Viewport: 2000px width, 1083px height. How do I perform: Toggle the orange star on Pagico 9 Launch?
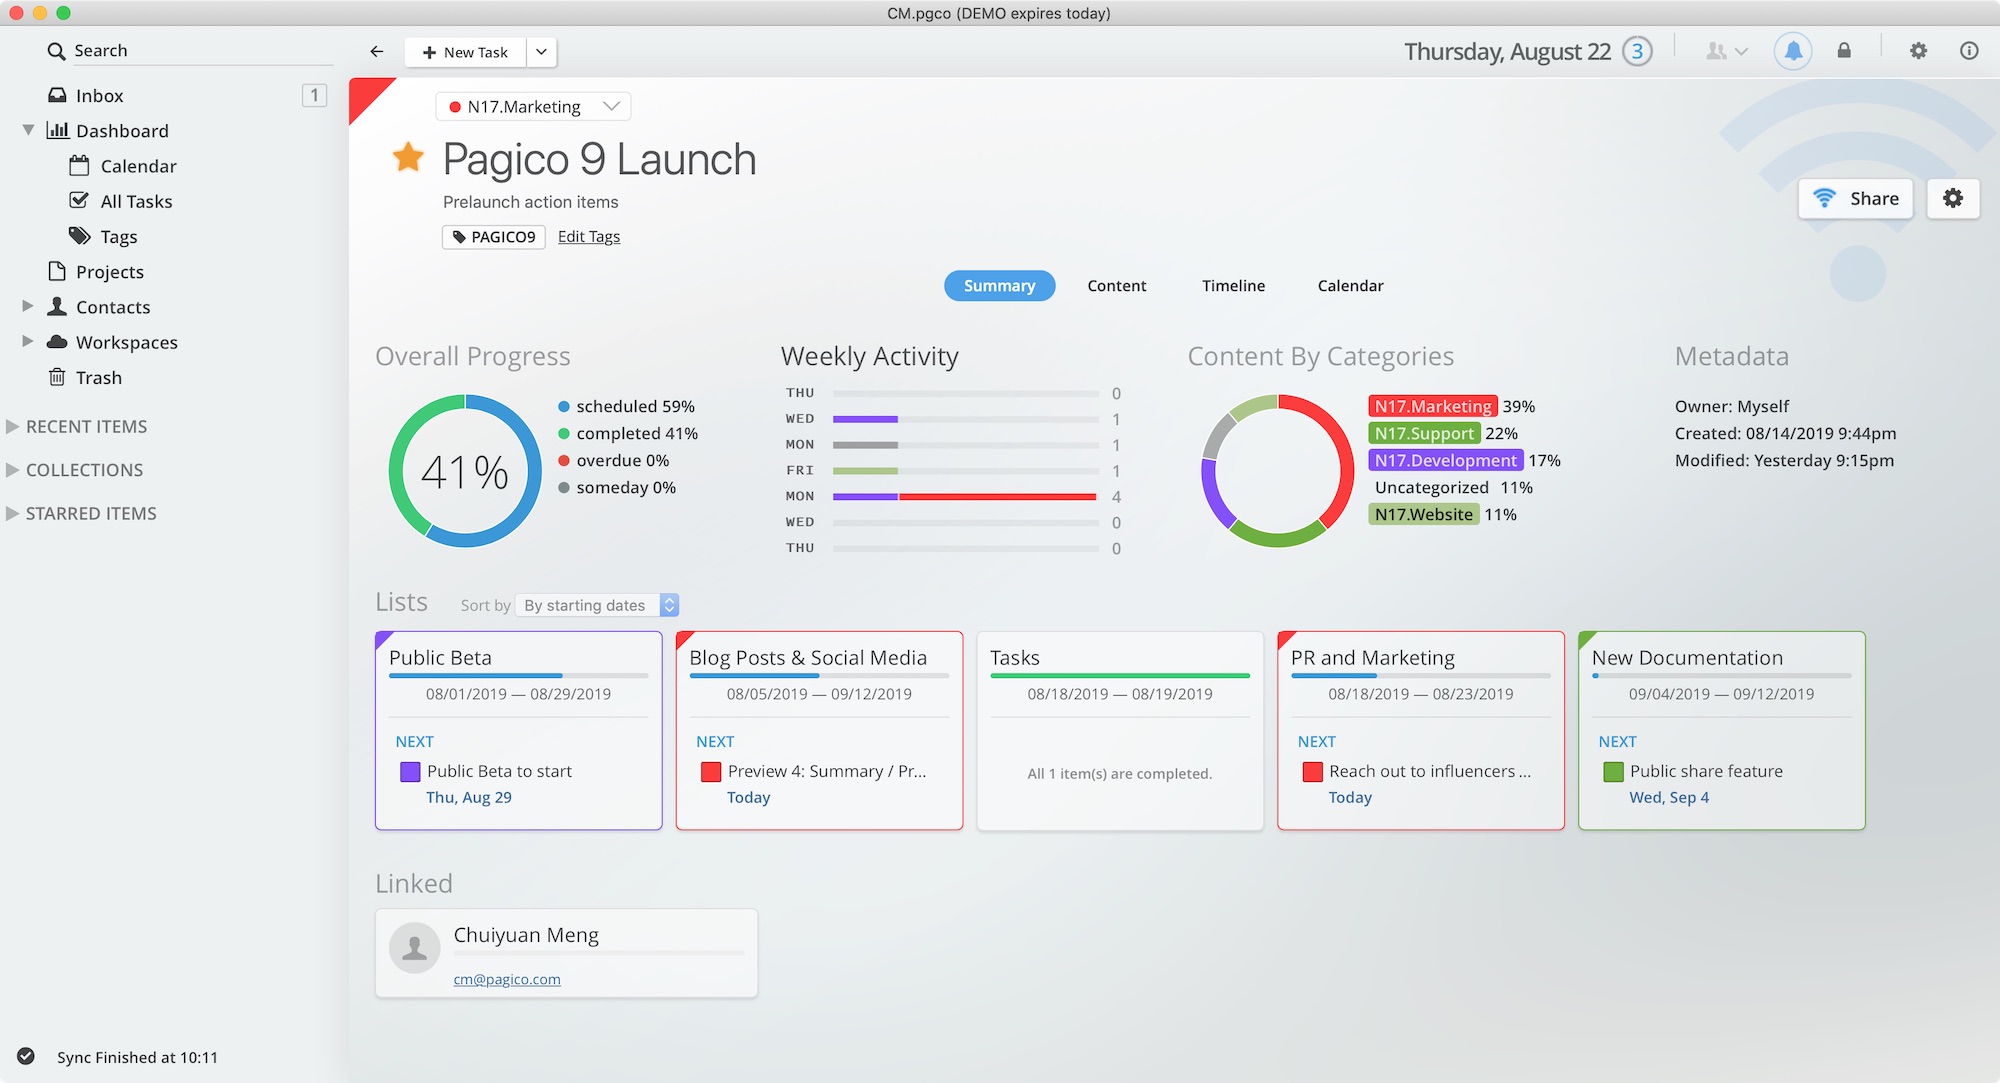408,158
